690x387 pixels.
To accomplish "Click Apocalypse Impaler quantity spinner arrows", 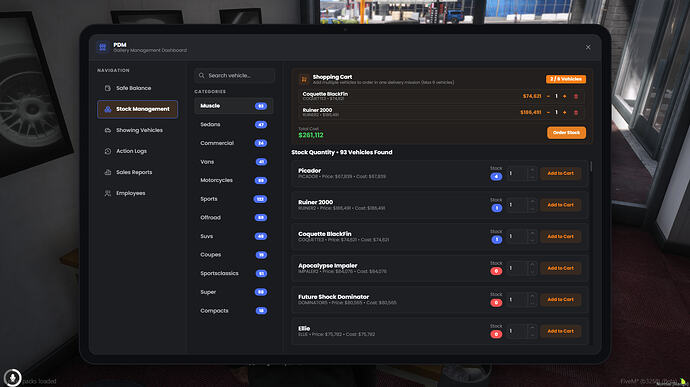I will (x=532, y=268).
